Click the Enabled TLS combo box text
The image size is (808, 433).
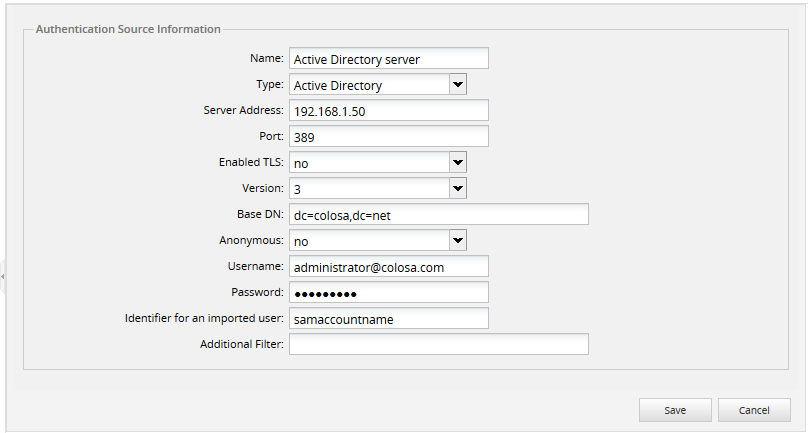tap(368, 162)
